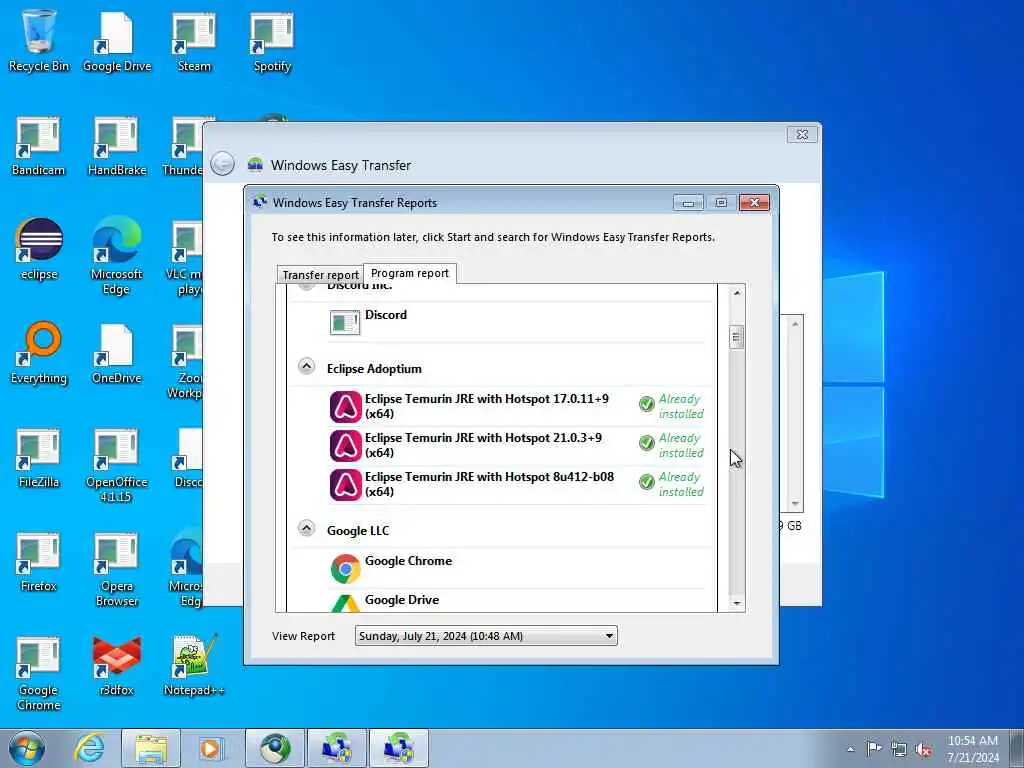Close the background Windows Easy Transfer wizard

802,134
